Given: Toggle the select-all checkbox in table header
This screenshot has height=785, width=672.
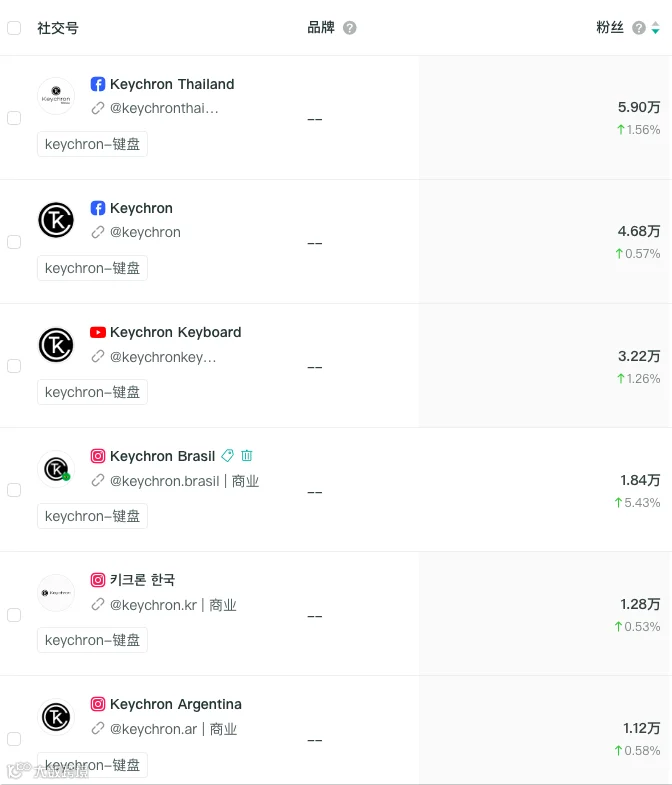Looking at the screenshot, I should coord(14,28).
